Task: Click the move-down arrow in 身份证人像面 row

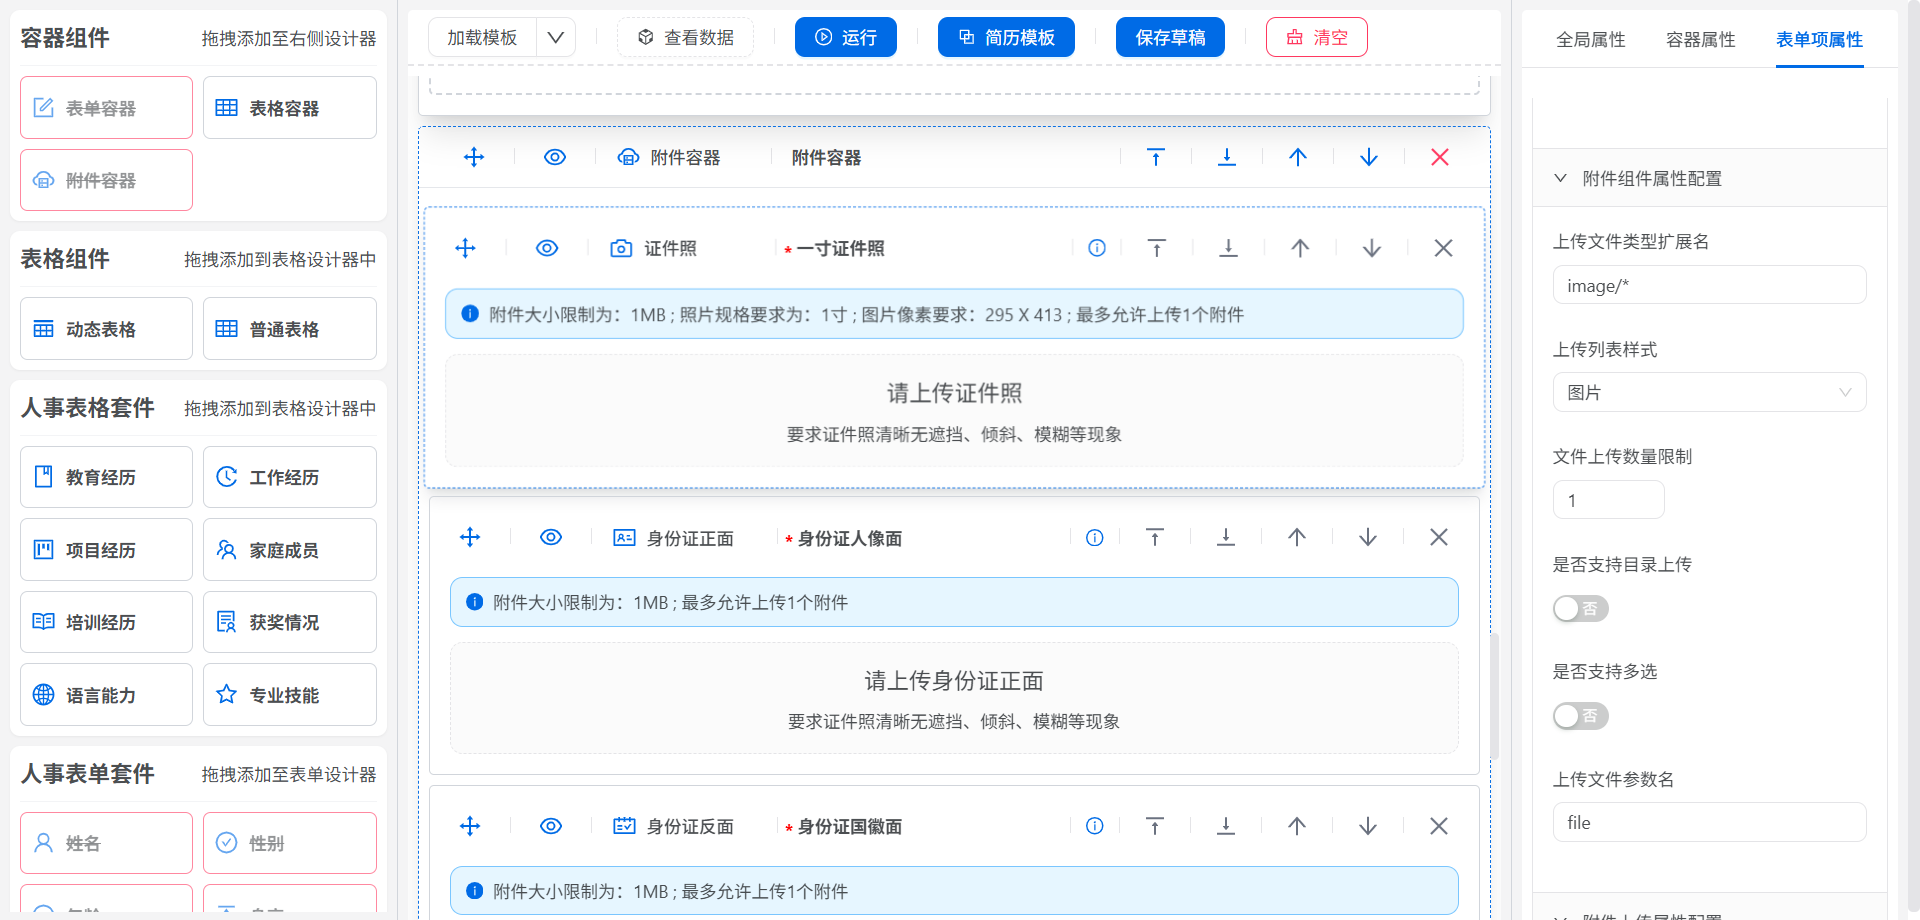Action: [x=1367, y=538]
